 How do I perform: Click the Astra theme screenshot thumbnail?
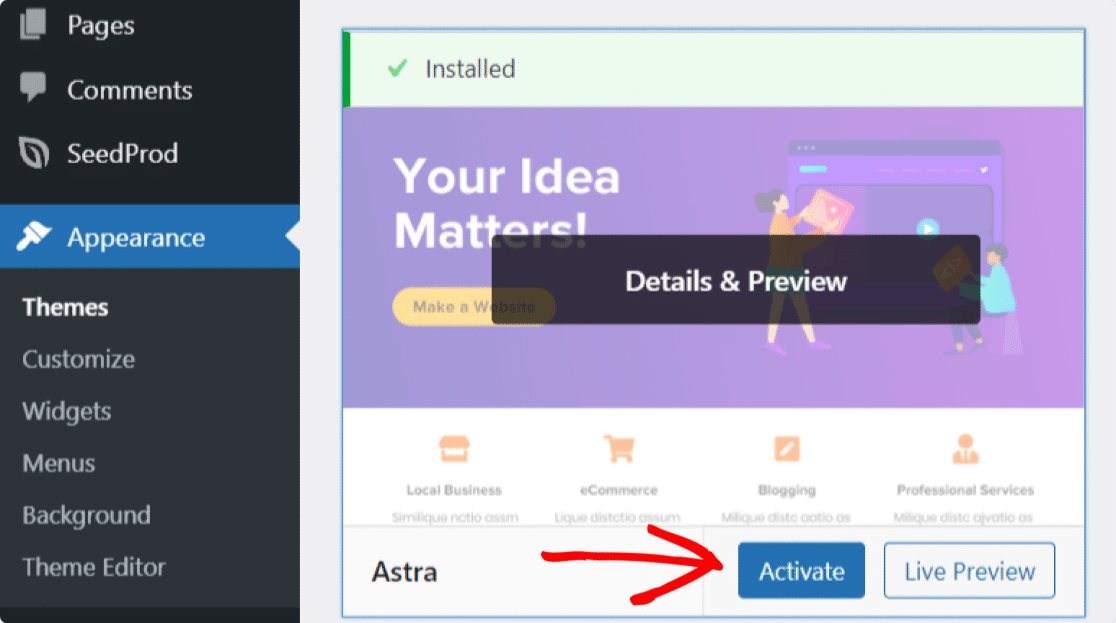point(713,317)
